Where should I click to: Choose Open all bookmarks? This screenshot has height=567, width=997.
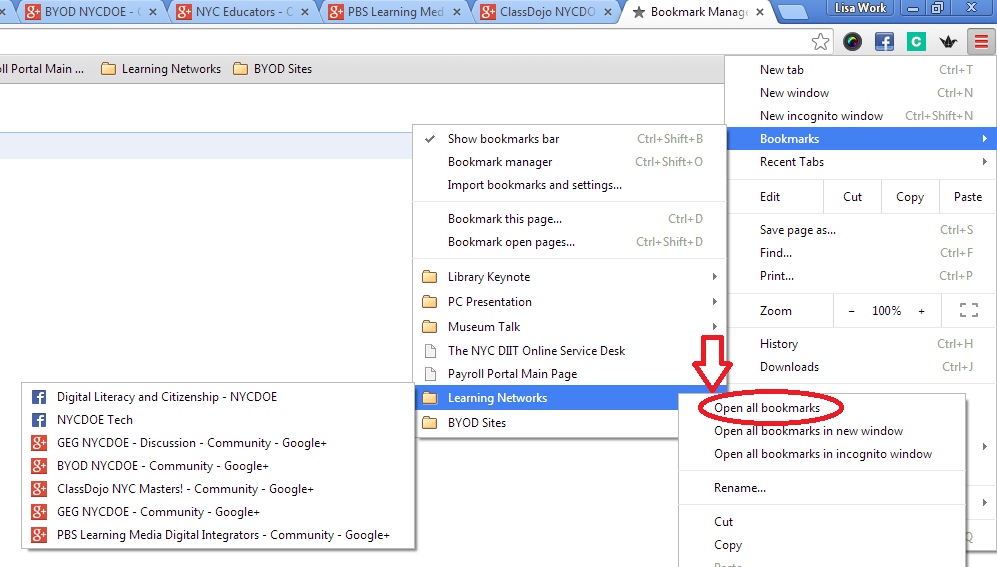coord(822,408)
